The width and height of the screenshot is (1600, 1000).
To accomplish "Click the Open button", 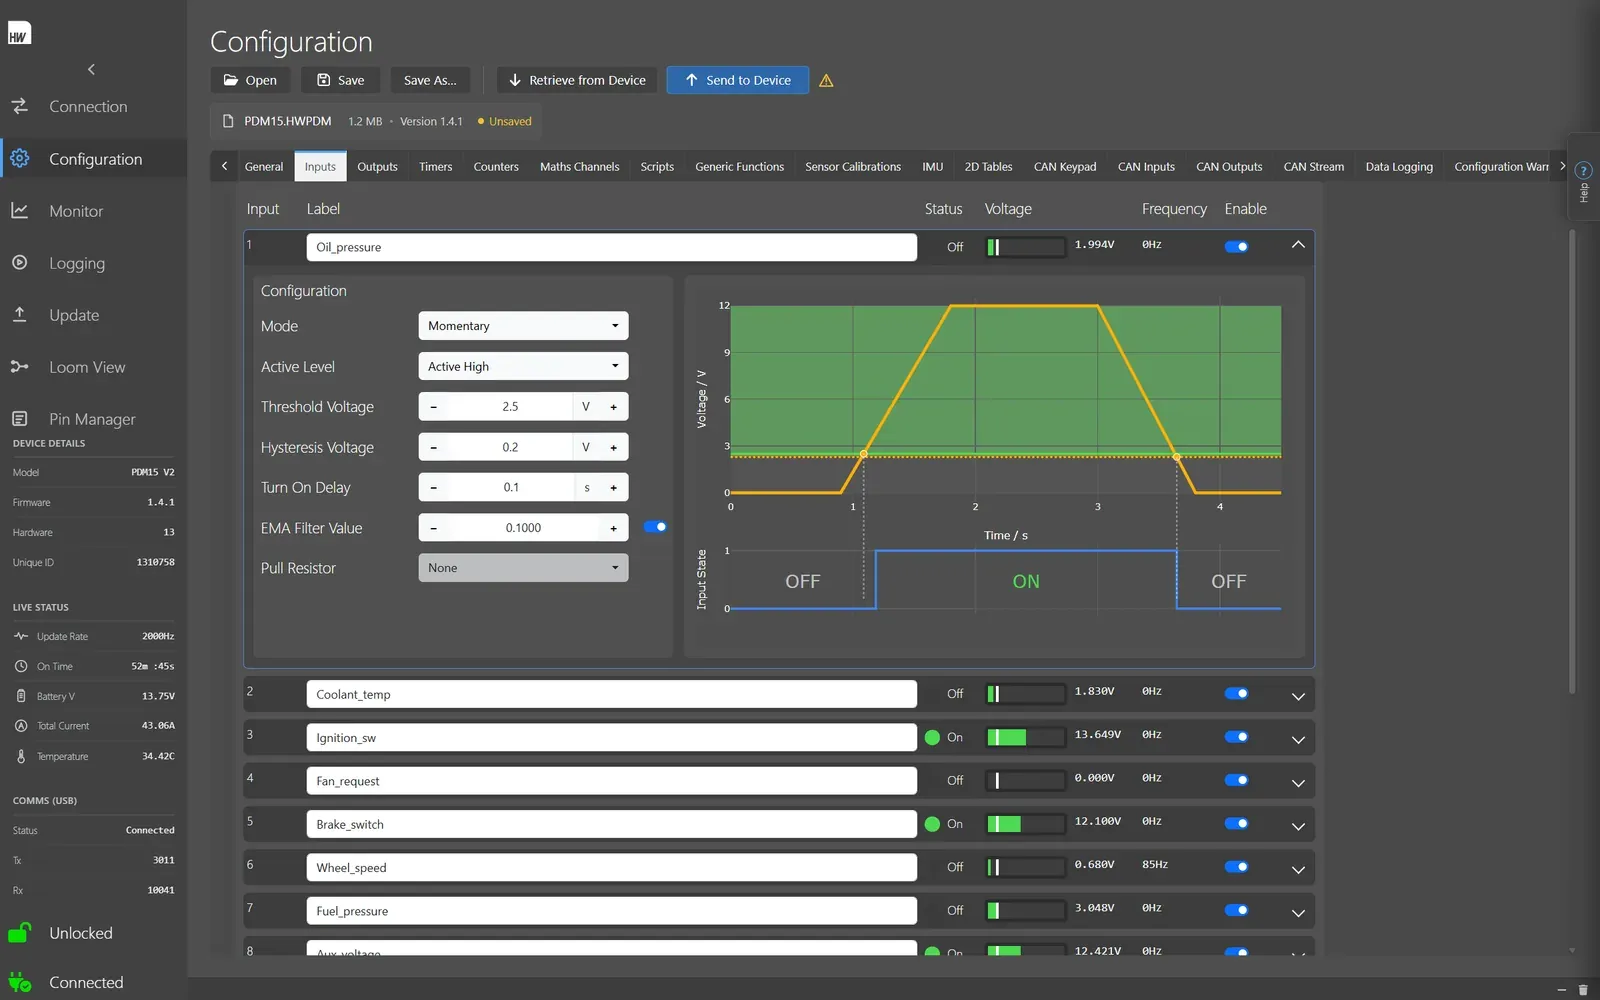I will pyautogui.click(x=250, y=80).
